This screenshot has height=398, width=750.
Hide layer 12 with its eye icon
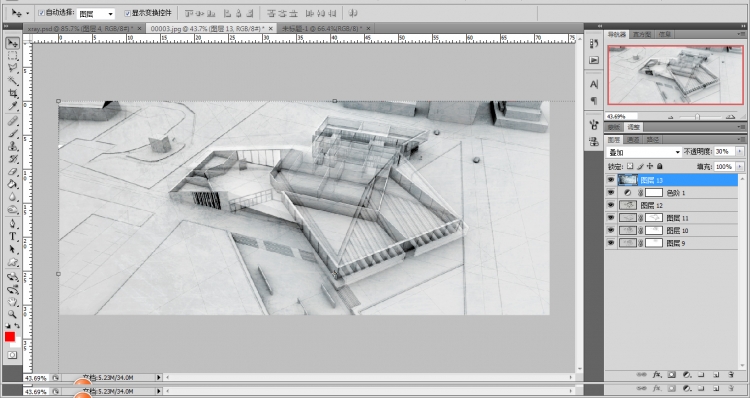coord(610,205)
